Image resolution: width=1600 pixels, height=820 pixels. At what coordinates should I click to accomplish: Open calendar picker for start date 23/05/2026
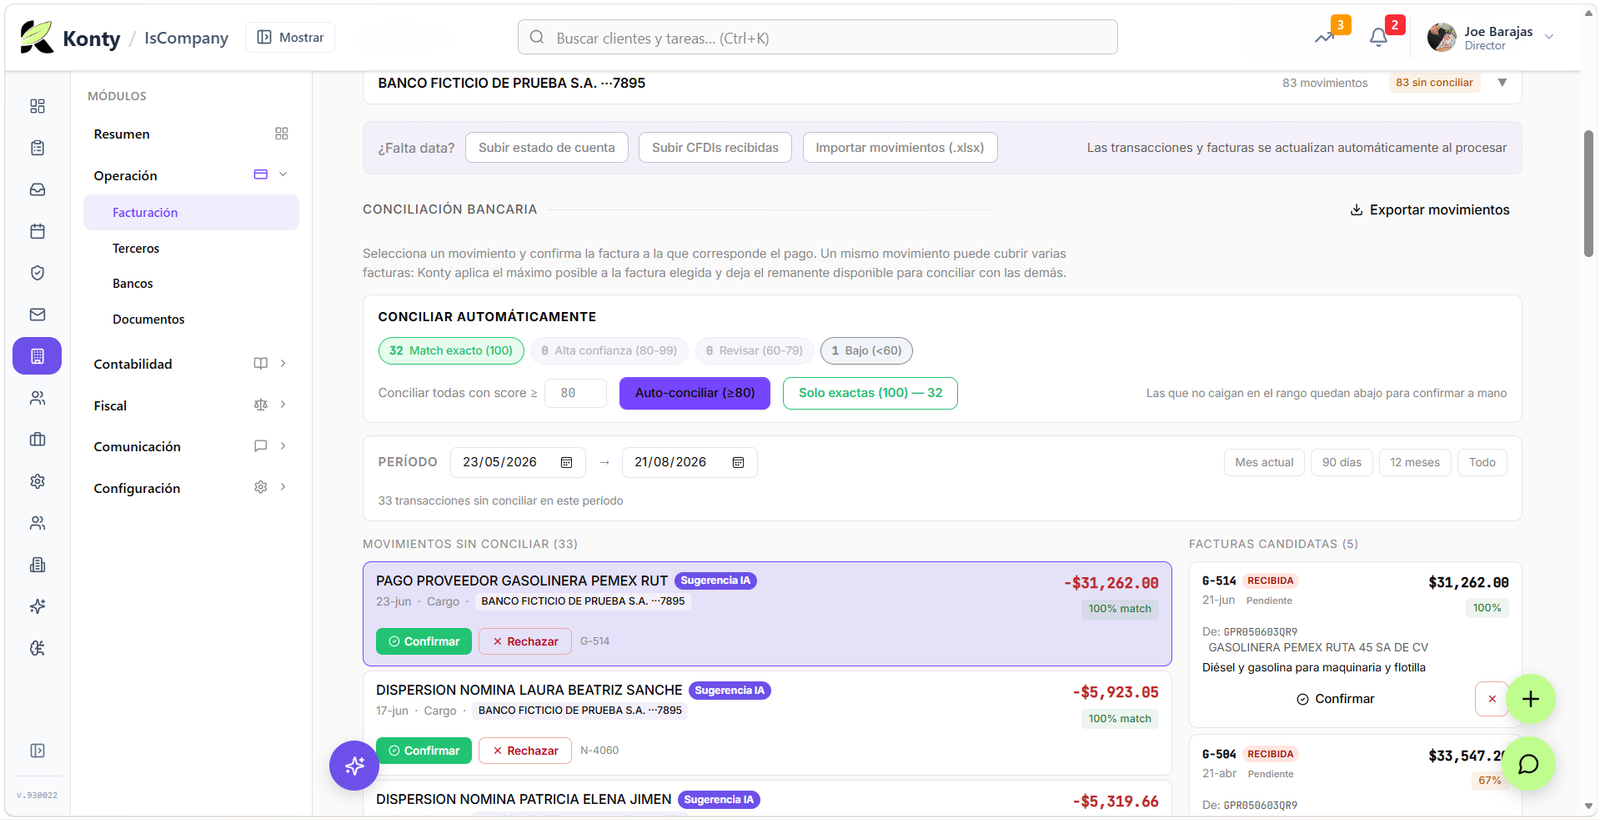click(566, 462)
